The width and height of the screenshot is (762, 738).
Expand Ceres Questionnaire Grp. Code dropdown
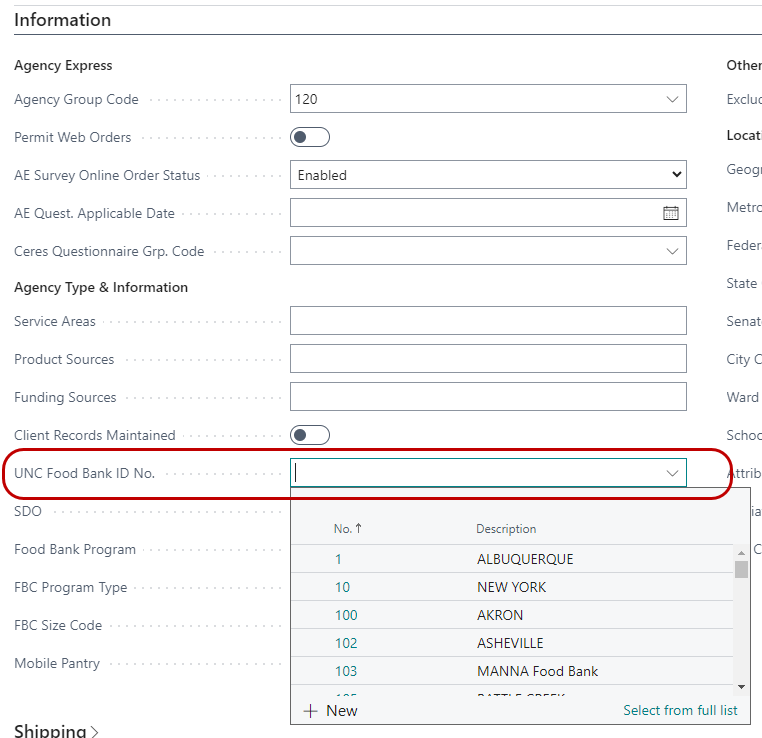pos(672,251)
